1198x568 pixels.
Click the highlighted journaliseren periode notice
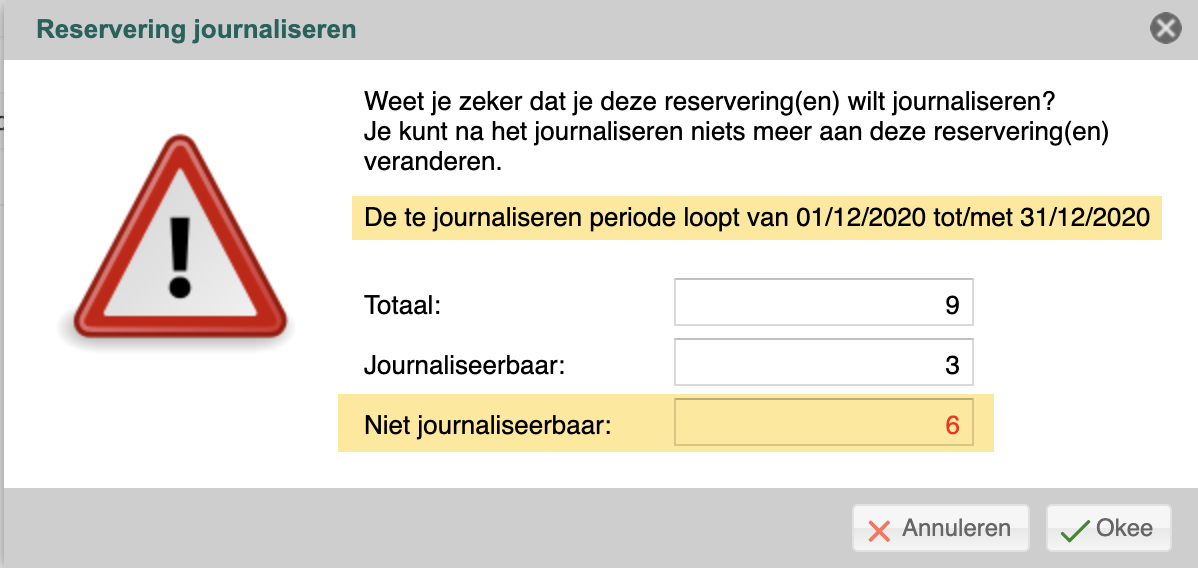click(756, 217)
